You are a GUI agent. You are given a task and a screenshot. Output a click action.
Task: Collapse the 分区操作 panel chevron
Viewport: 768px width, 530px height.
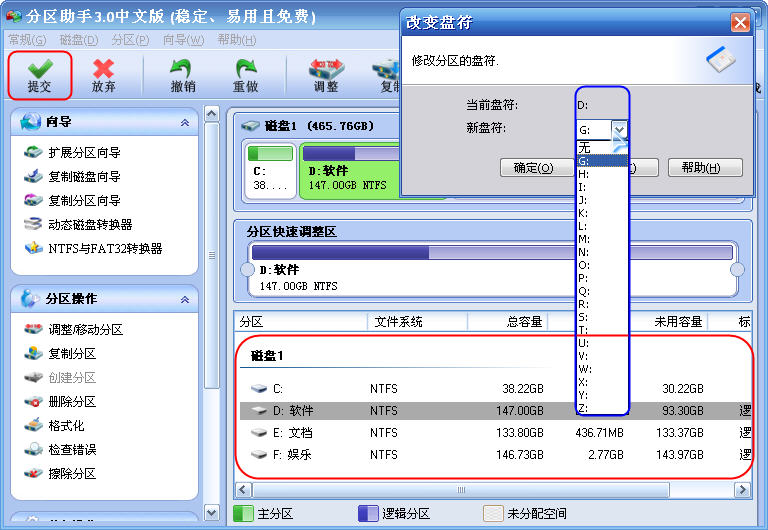pyautogui.click(x=184, y=299)
